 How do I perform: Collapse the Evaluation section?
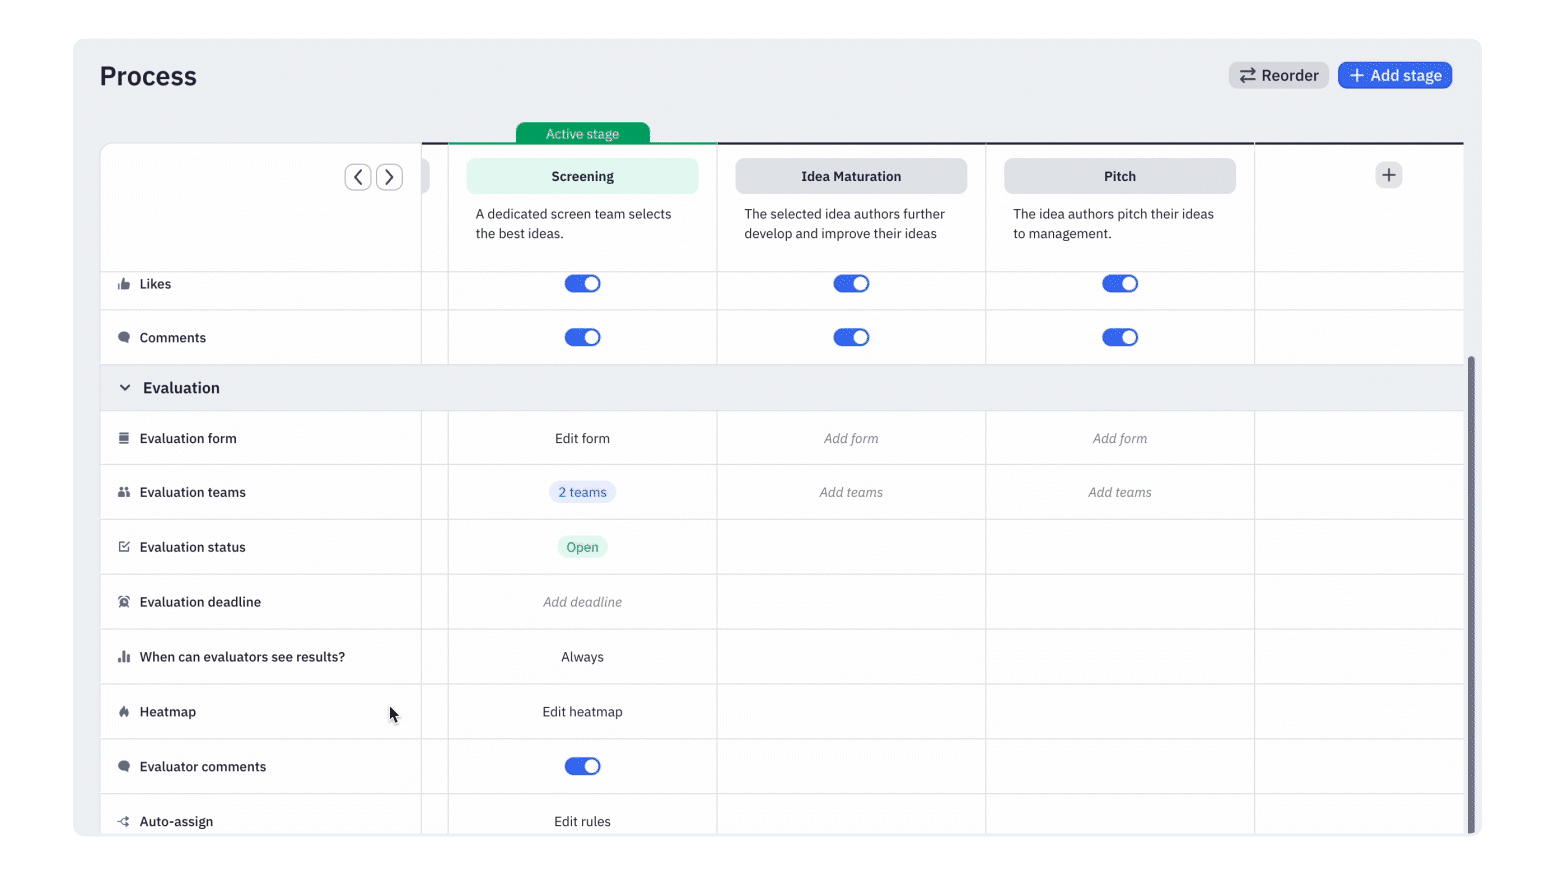click(125, 388)
